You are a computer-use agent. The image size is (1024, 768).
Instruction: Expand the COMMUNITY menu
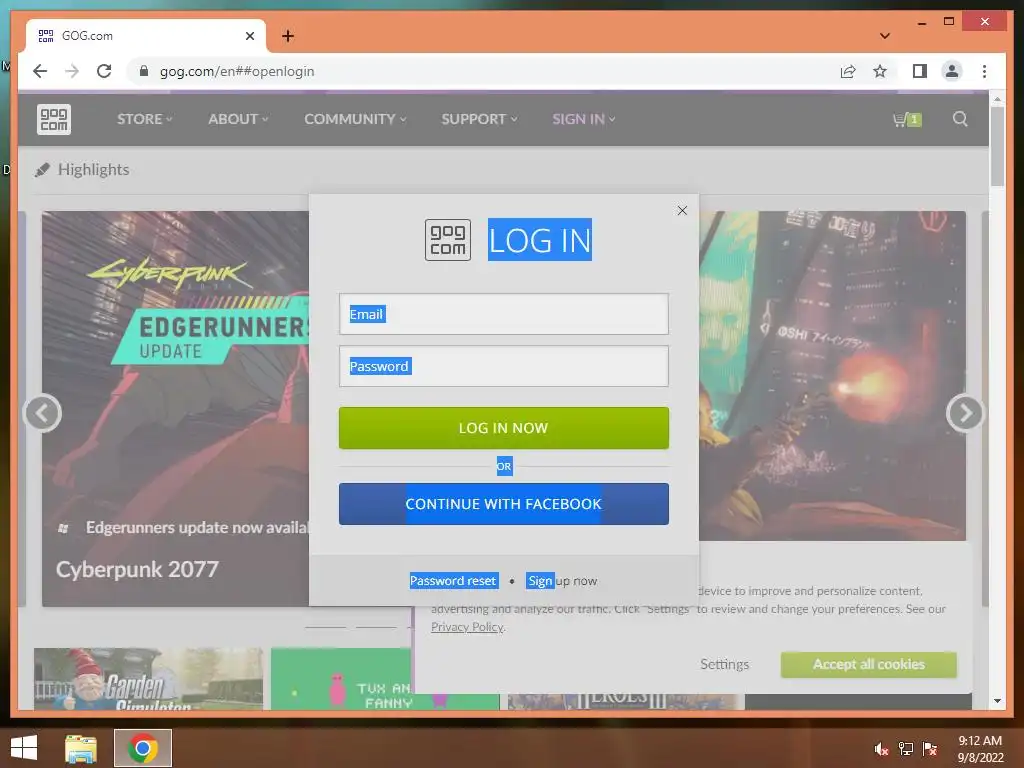tap(355, 119)
